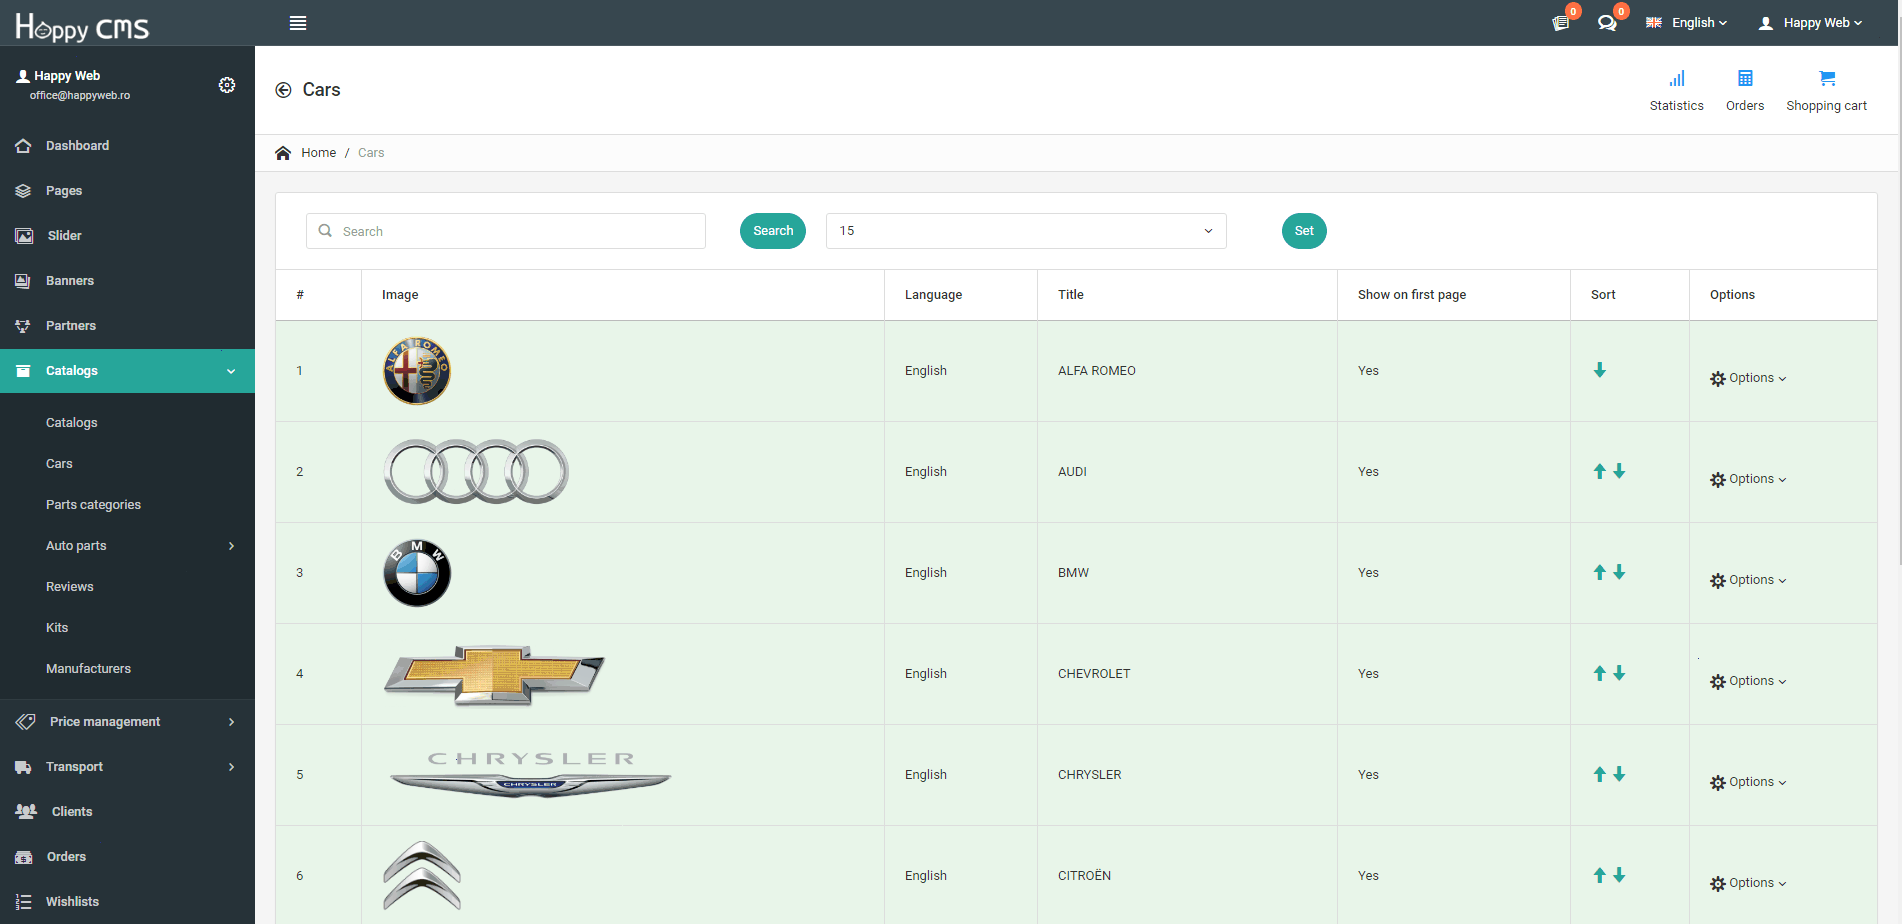This screenshot has width=1902, height=924.
Task: Open Options dropdown for AUDI
Action: click(x=1748, y=479)
